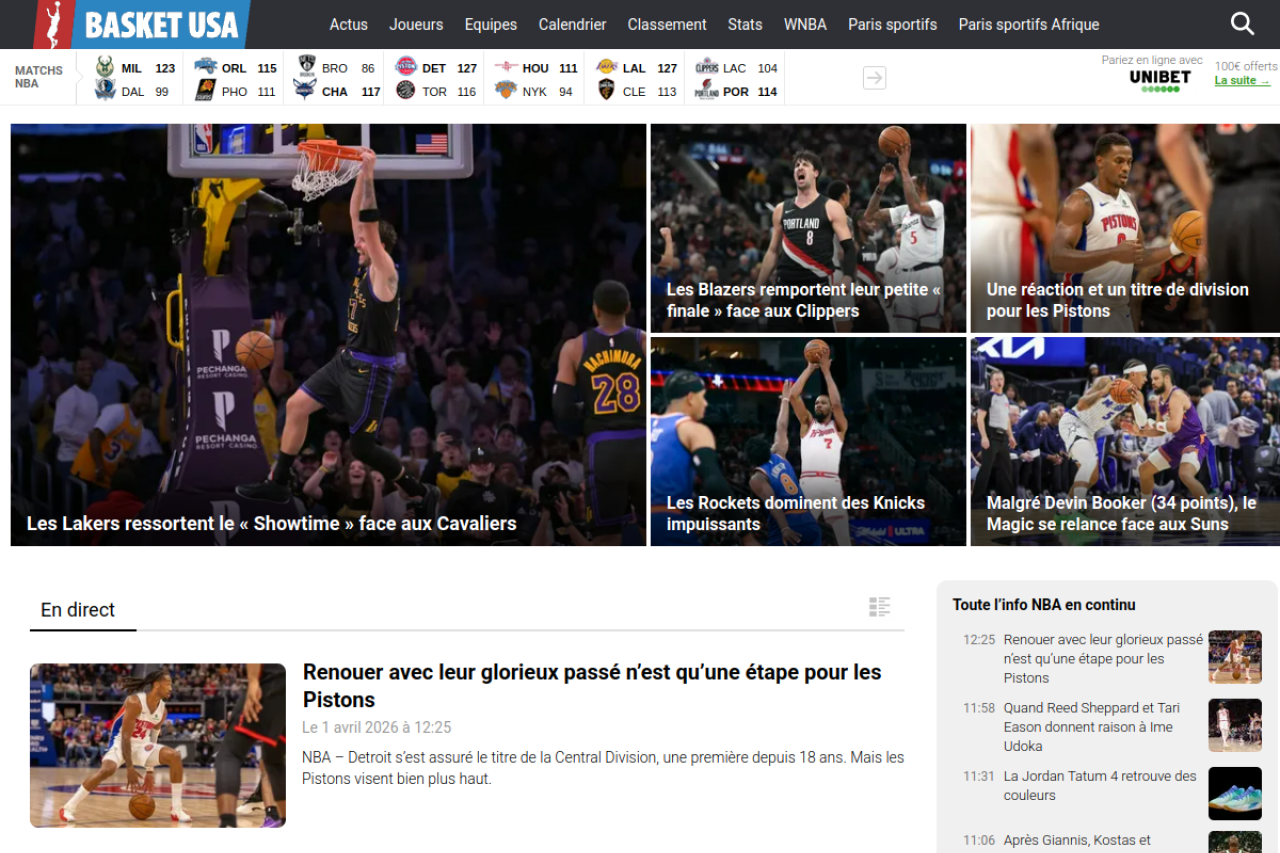Image resolution: width=1280 pixels, height=853 pixels.
Task: Toggle the list view icon beside En direct
Action: [879, 607]
